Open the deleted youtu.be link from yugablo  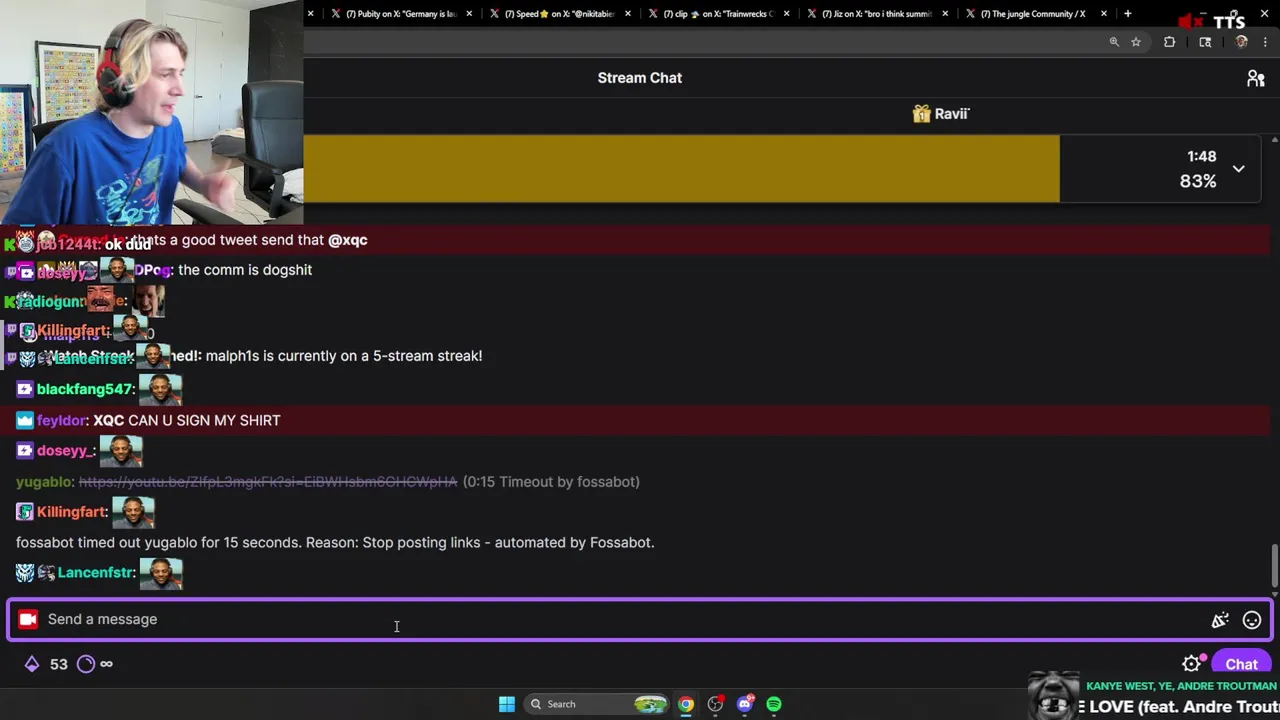pos(268,482)
